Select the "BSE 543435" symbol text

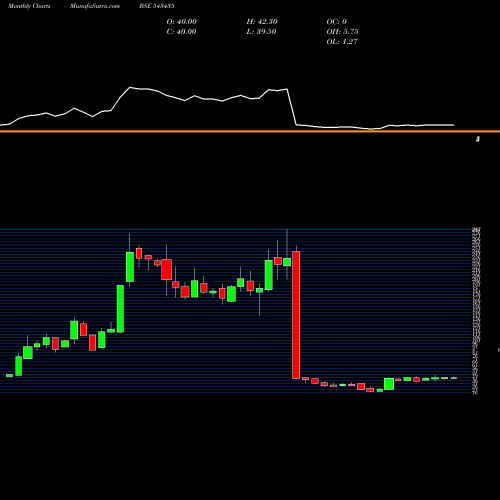[157, 6]
